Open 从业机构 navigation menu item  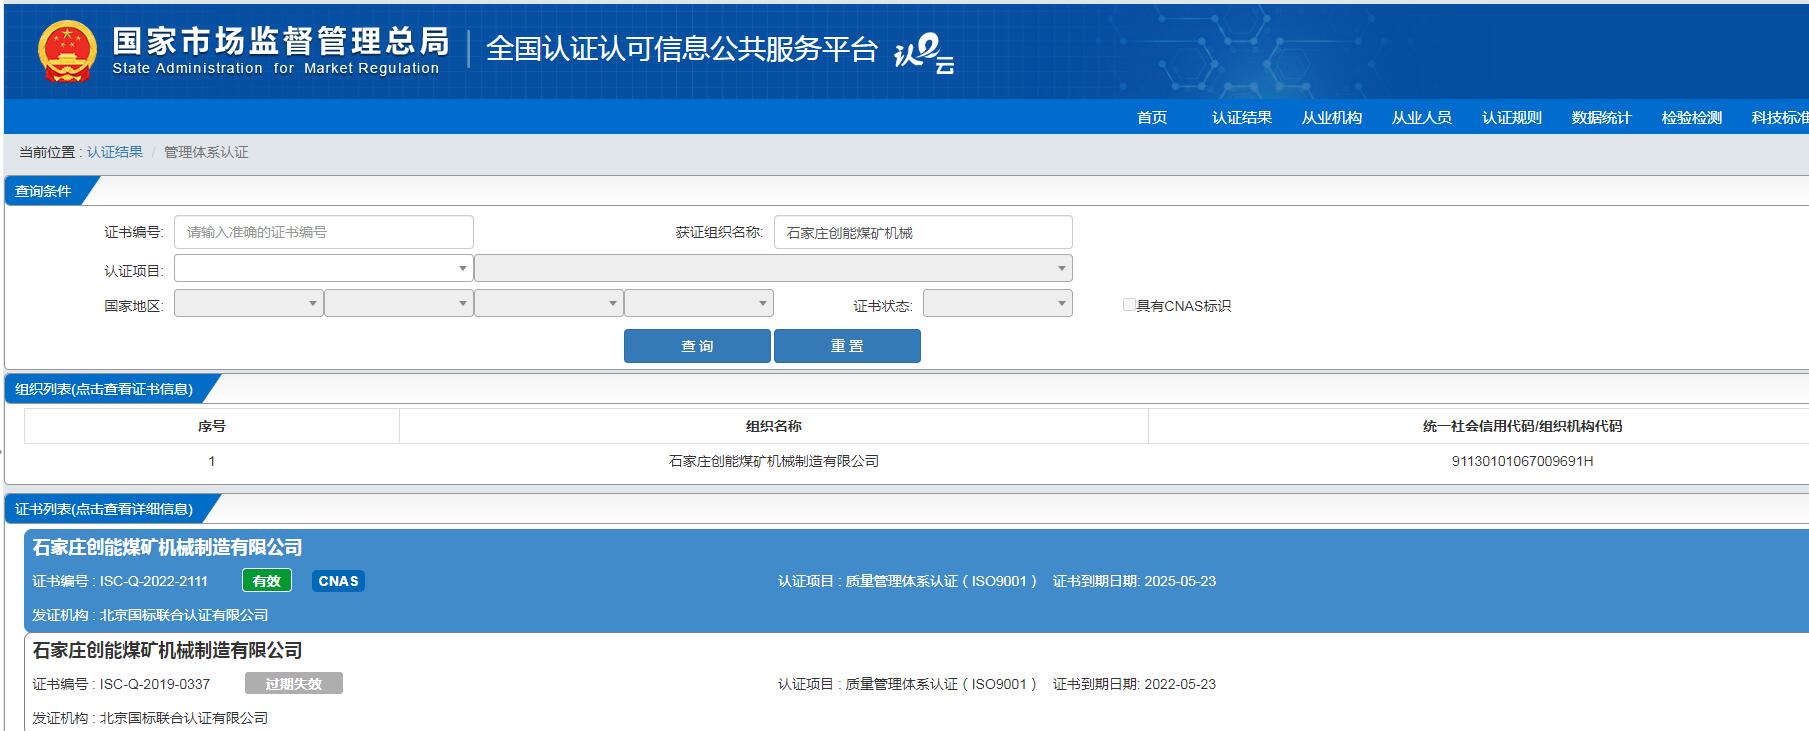point(1332,117)
